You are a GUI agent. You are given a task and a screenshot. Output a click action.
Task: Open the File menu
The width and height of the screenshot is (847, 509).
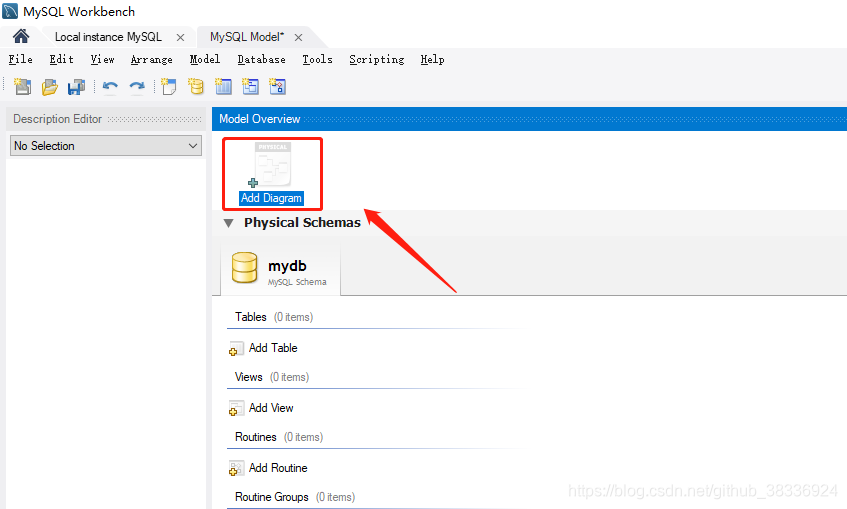(21, 59)
